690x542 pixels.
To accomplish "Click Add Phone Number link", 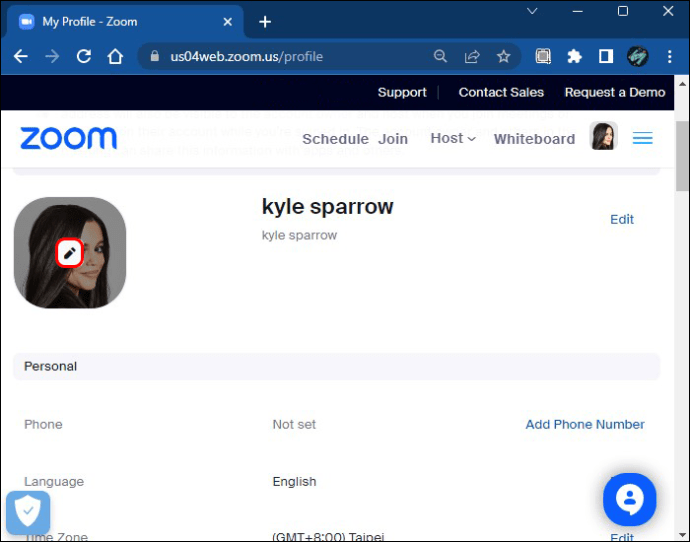I will [585, 424].
